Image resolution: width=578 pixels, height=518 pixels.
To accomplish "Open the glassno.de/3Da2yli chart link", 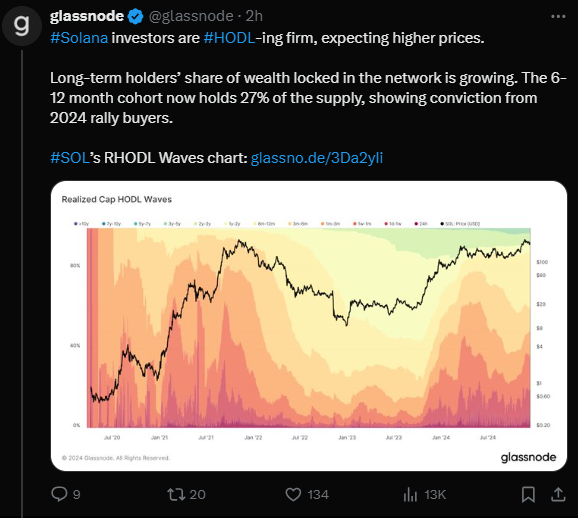I will pos(317,158).
